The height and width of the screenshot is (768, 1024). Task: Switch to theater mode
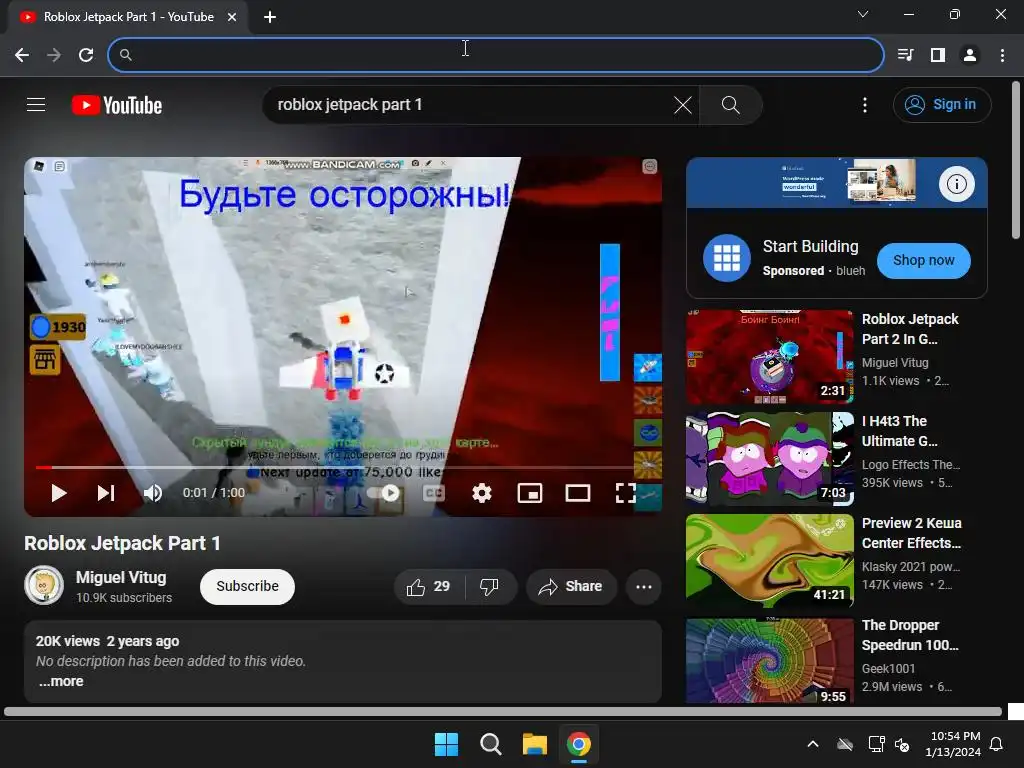577,493
